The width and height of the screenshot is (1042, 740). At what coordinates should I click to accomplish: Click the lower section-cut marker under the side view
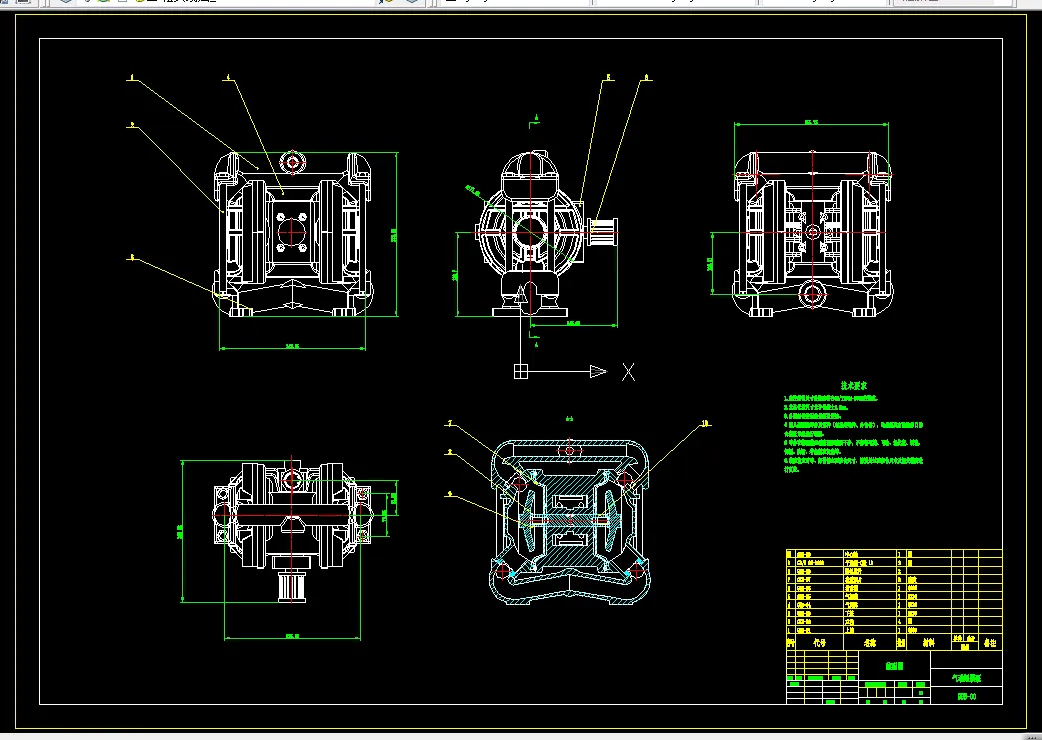[534, 341]
